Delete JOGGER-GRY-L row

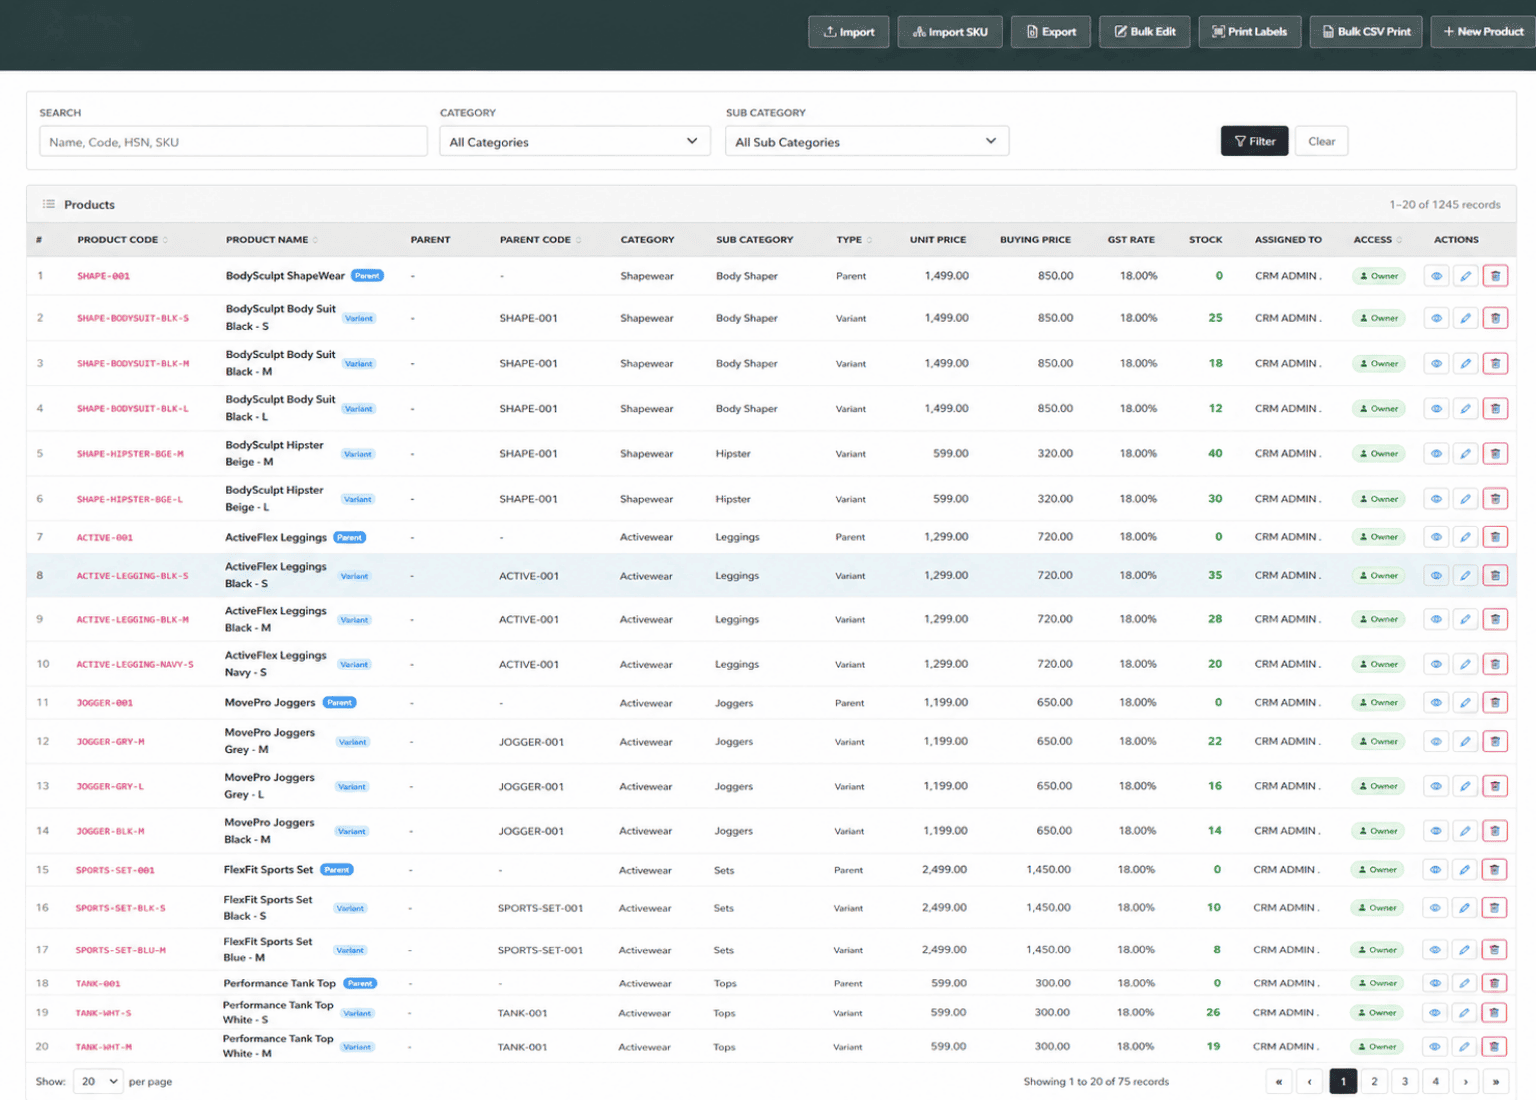pyautogui.click(x=1495, y=786)
